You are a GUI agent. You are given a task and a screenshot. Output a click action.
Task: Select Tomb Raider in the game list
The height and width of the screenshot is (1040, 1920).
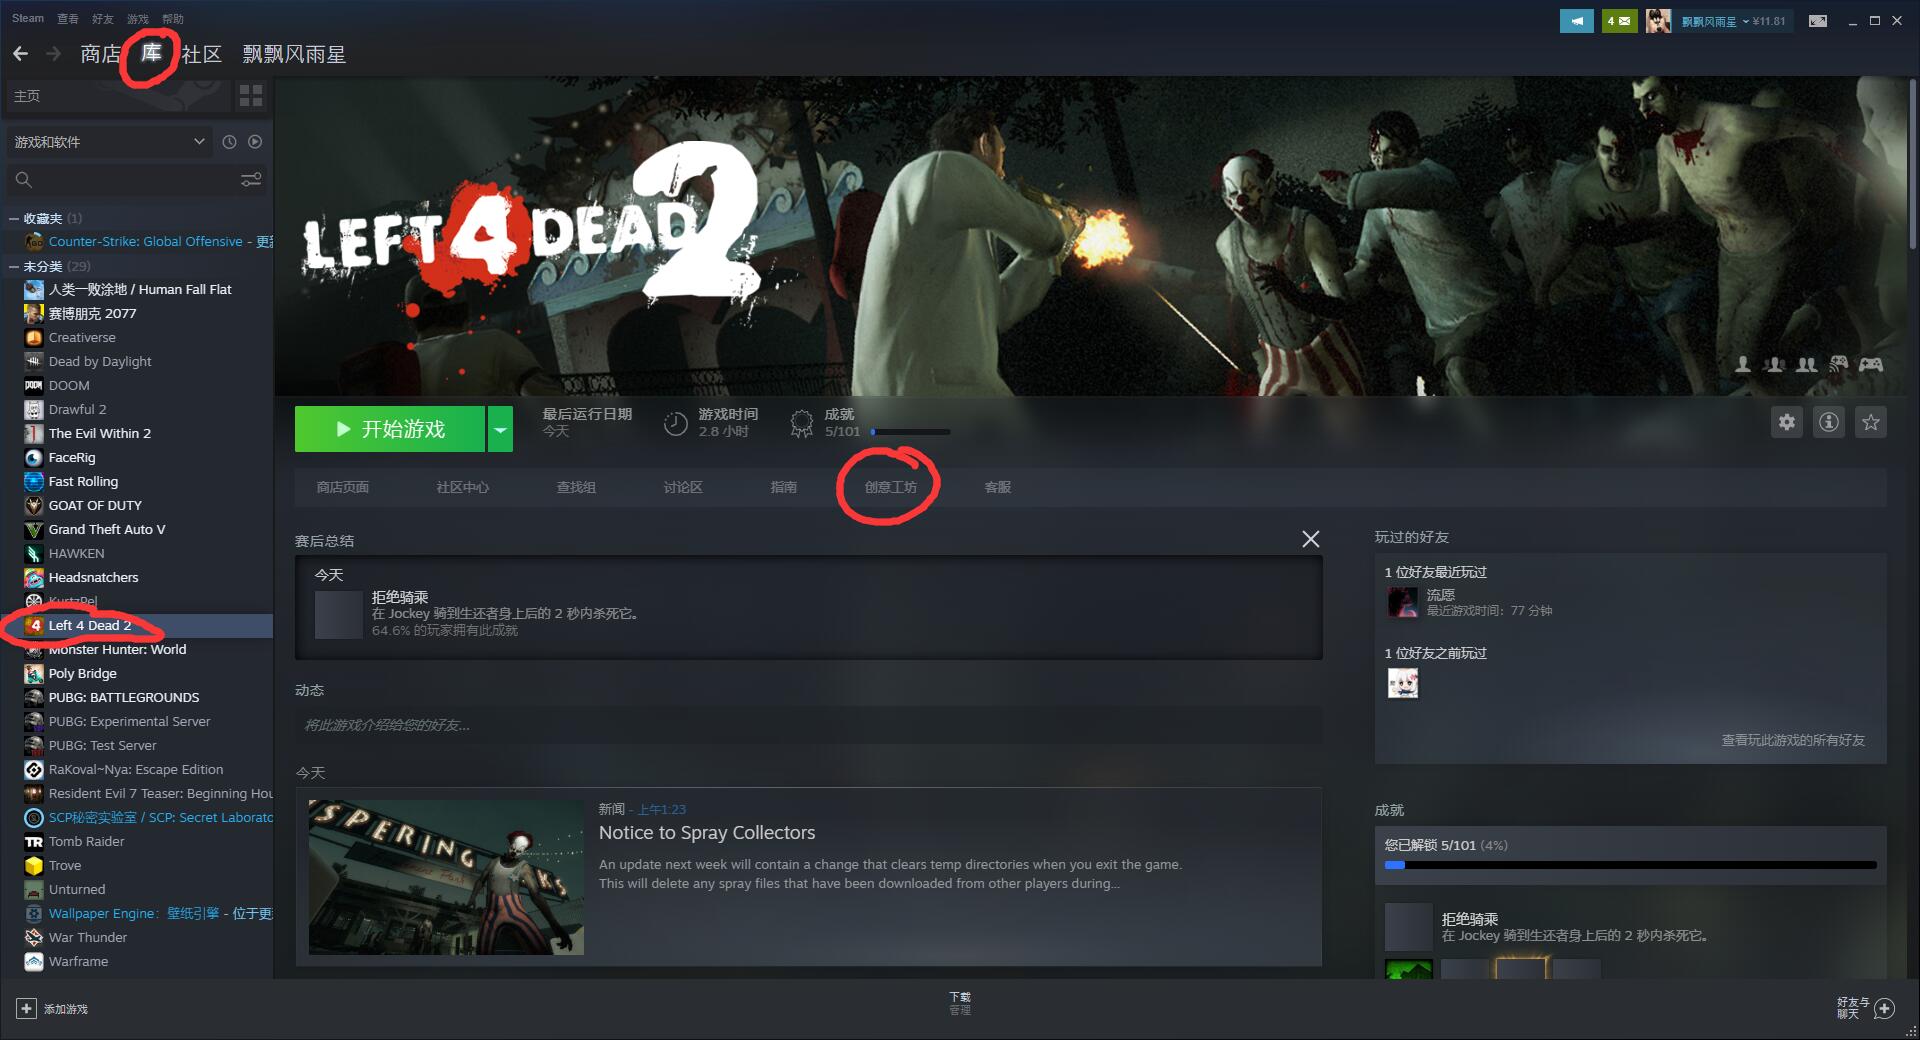pos(137,841)
